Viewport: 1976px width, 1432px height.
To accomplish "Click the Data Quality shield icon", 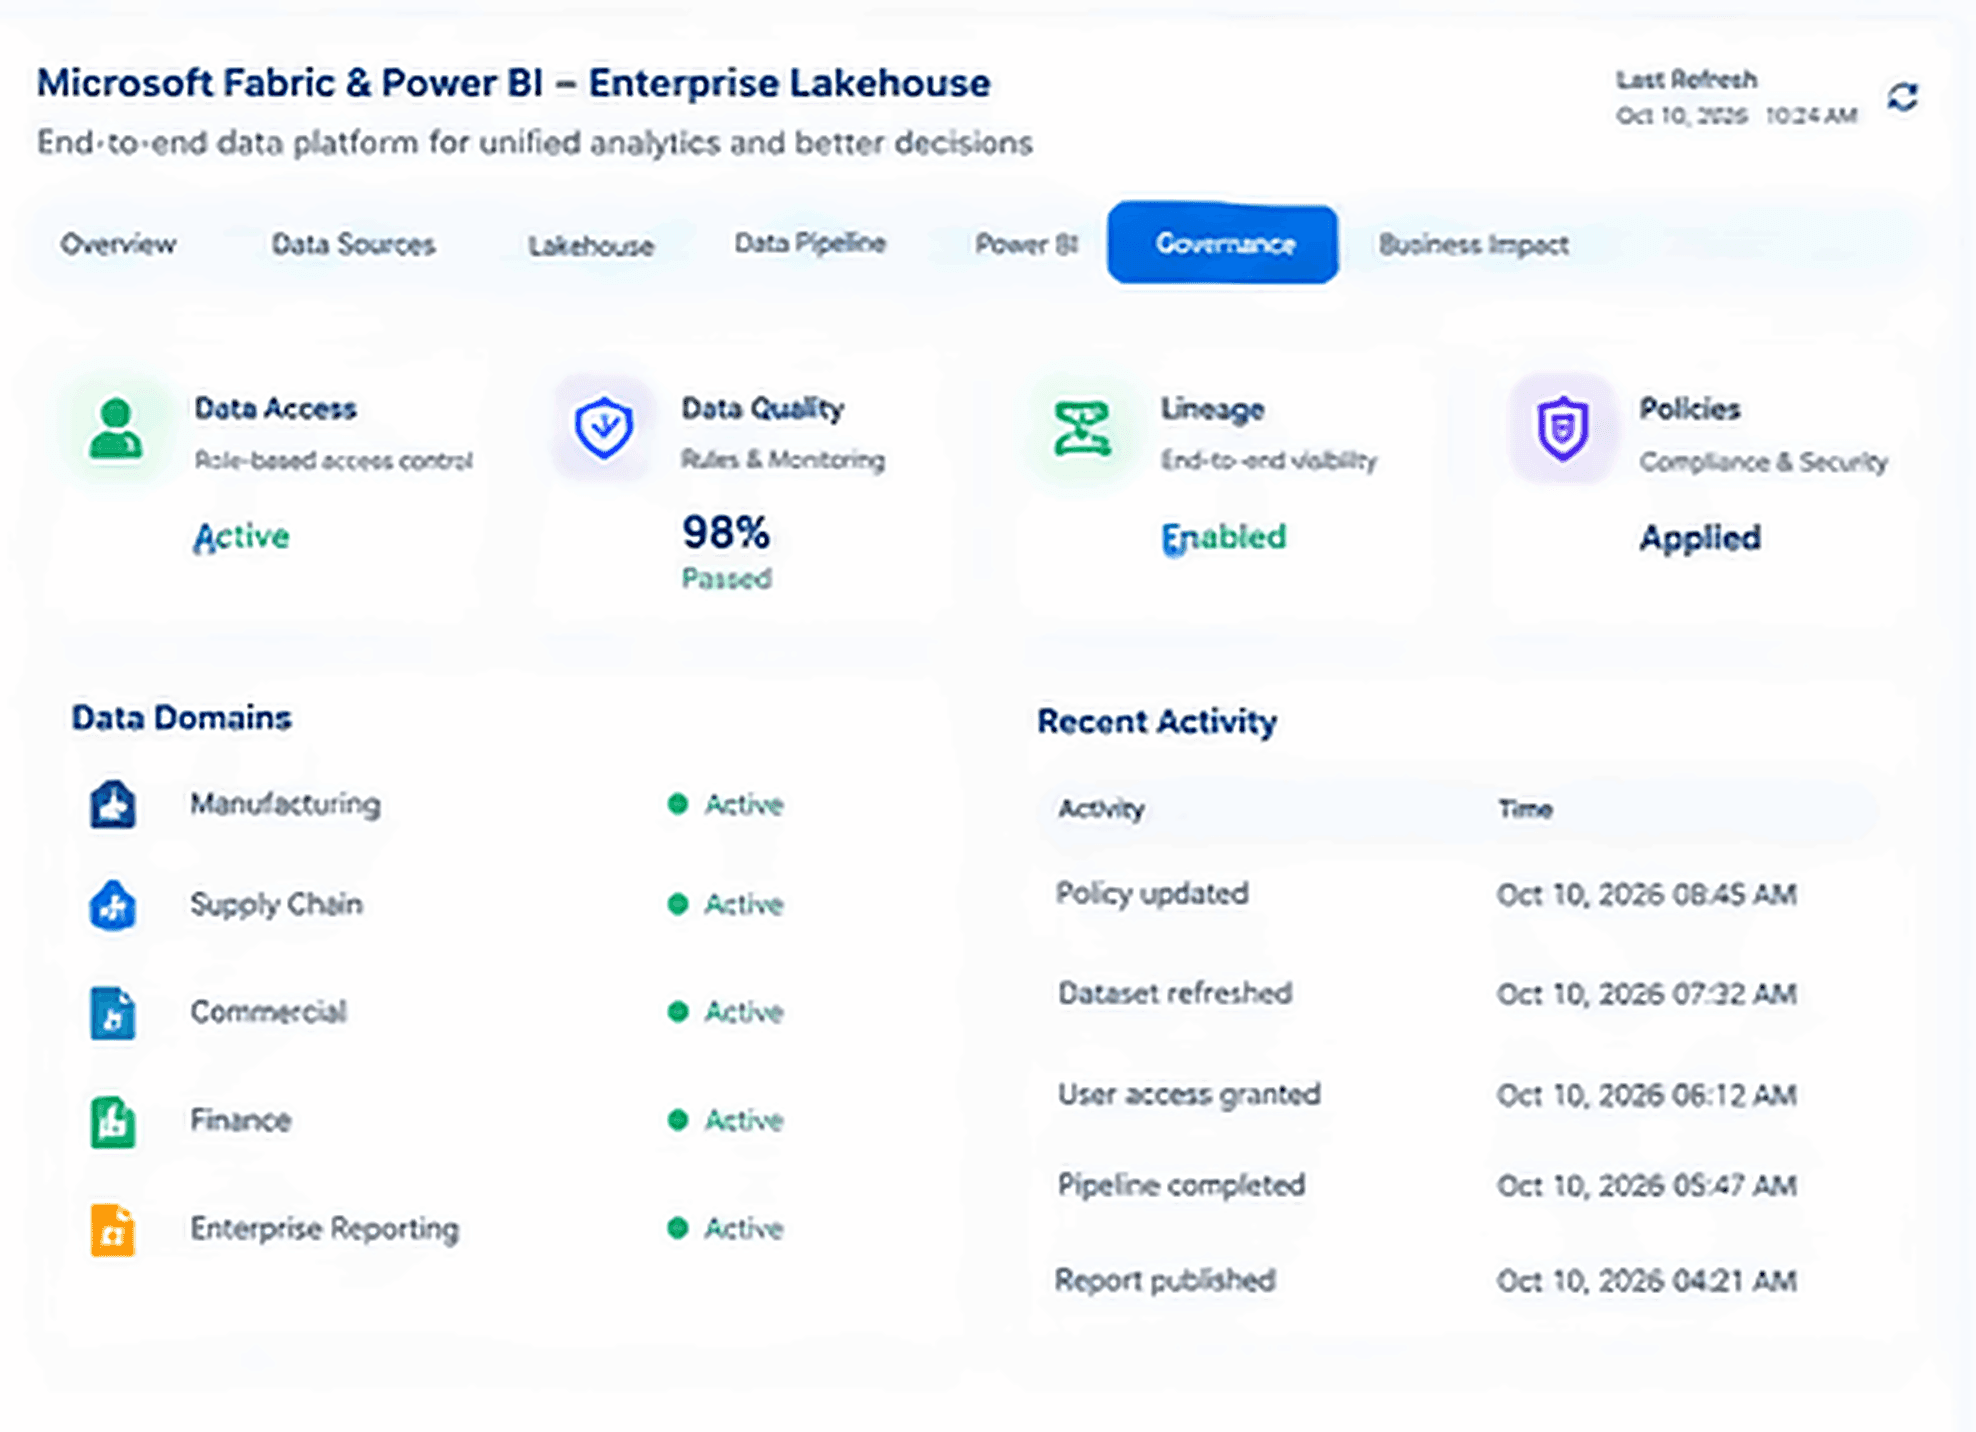I will 603,428.
